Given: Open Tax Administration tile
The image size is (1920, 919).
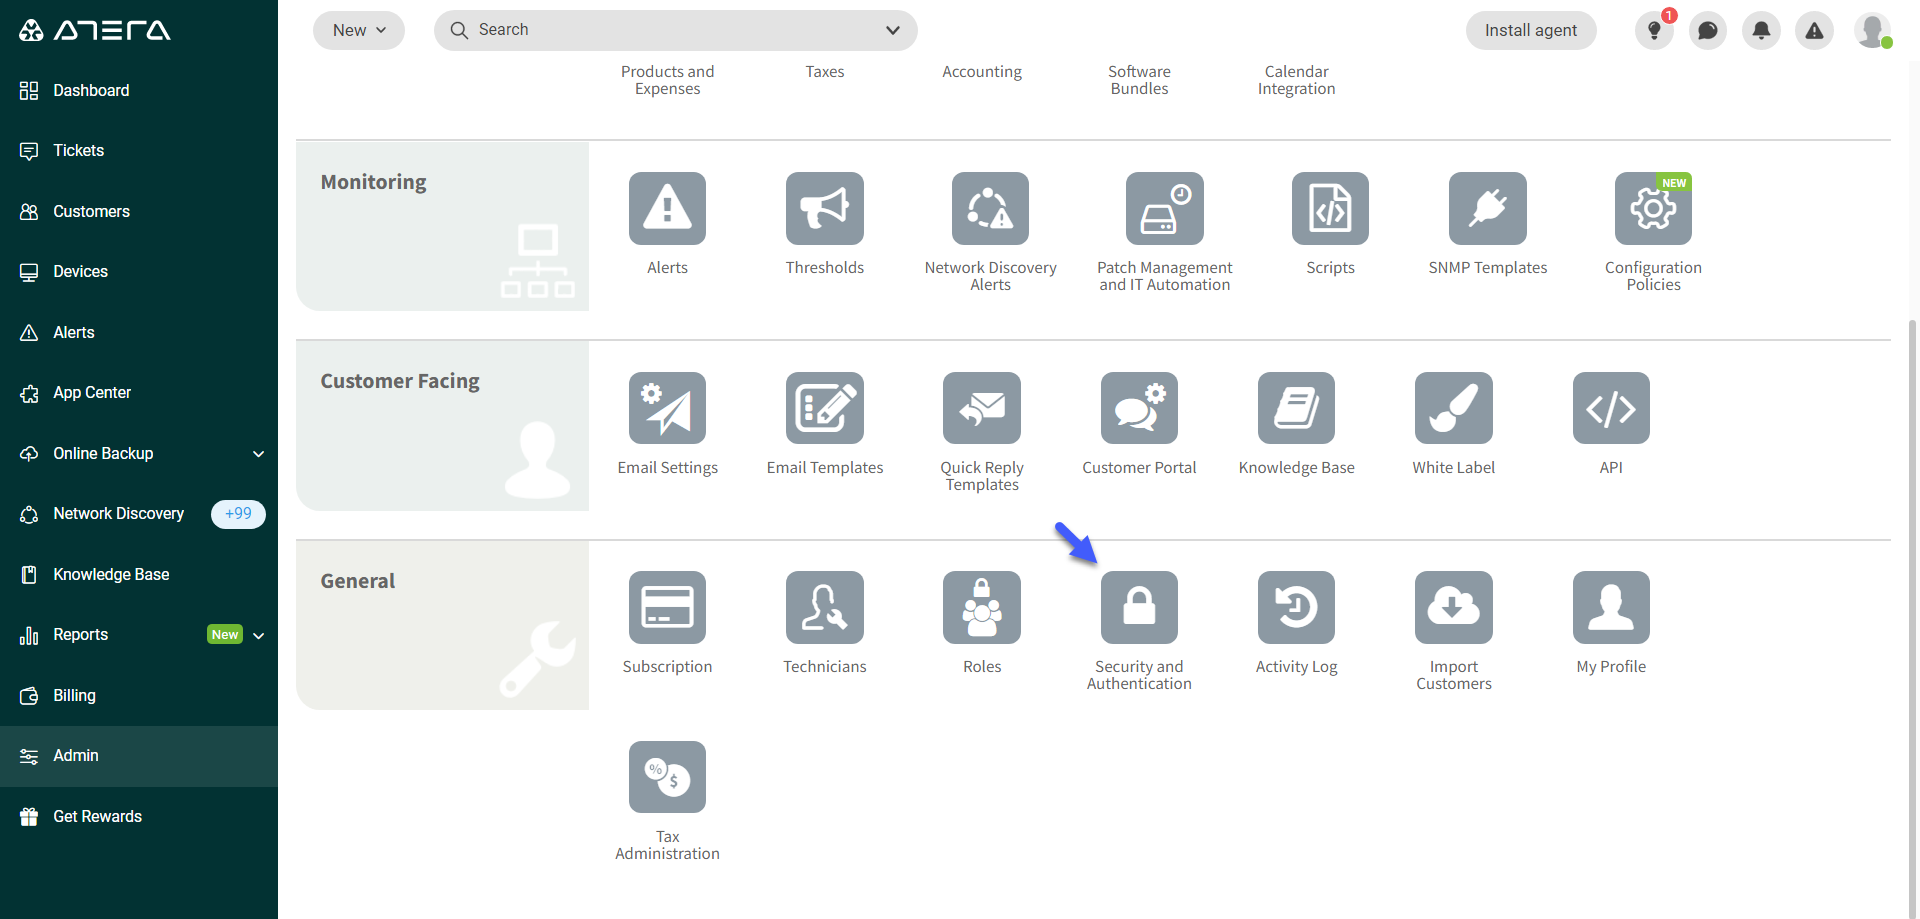Looking at the screenshot, I should (667, 777).
